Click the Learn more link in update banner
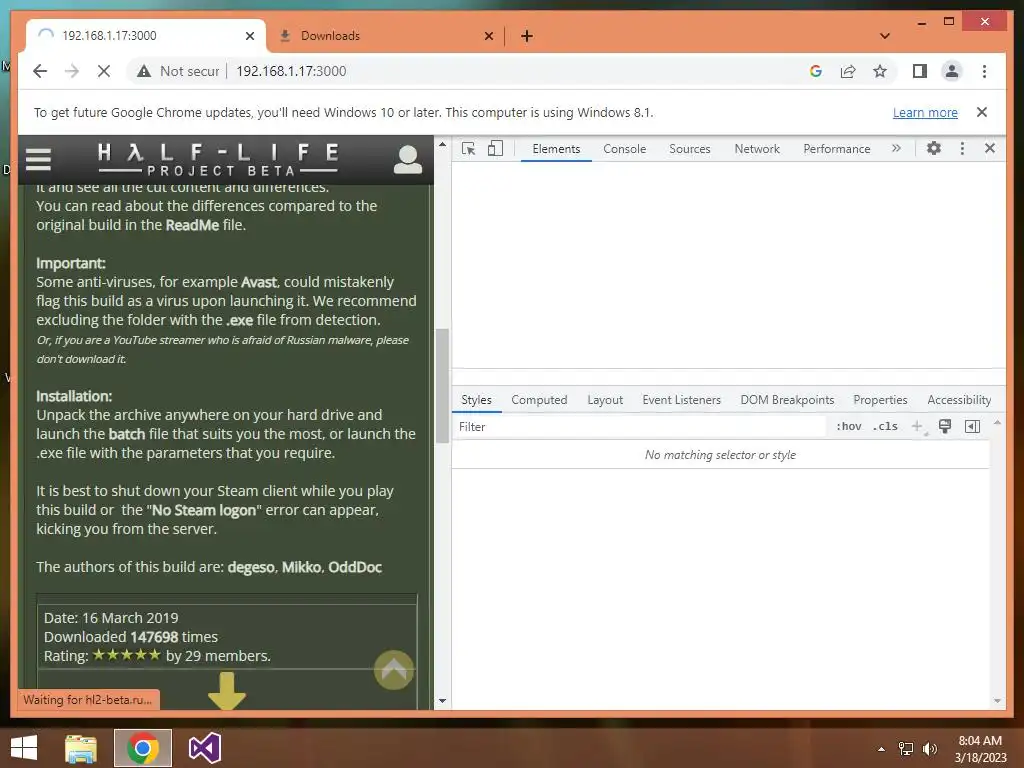Screen dimensions: 1024x768 coord(925,112)
